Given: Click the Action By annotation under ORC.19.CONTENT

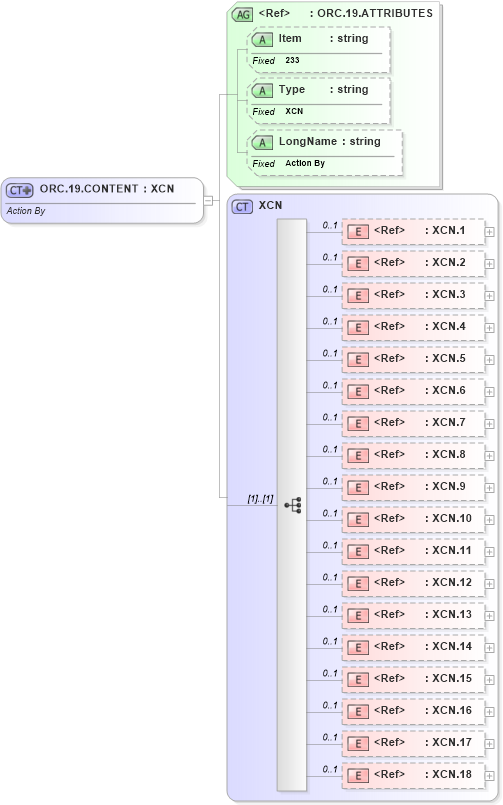Looking at the screenshot, I should point(26,211).
